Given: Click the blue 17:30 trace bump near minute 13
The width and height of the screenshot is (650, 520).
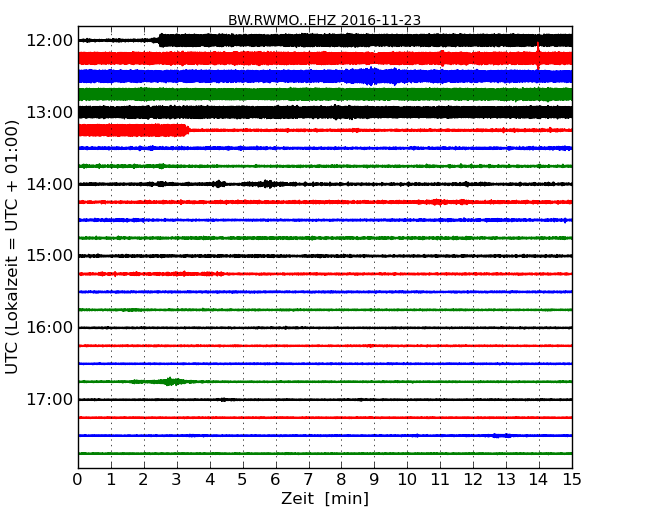Looking at the screenshot, I should pyautogui.click(x=502, y=435).
